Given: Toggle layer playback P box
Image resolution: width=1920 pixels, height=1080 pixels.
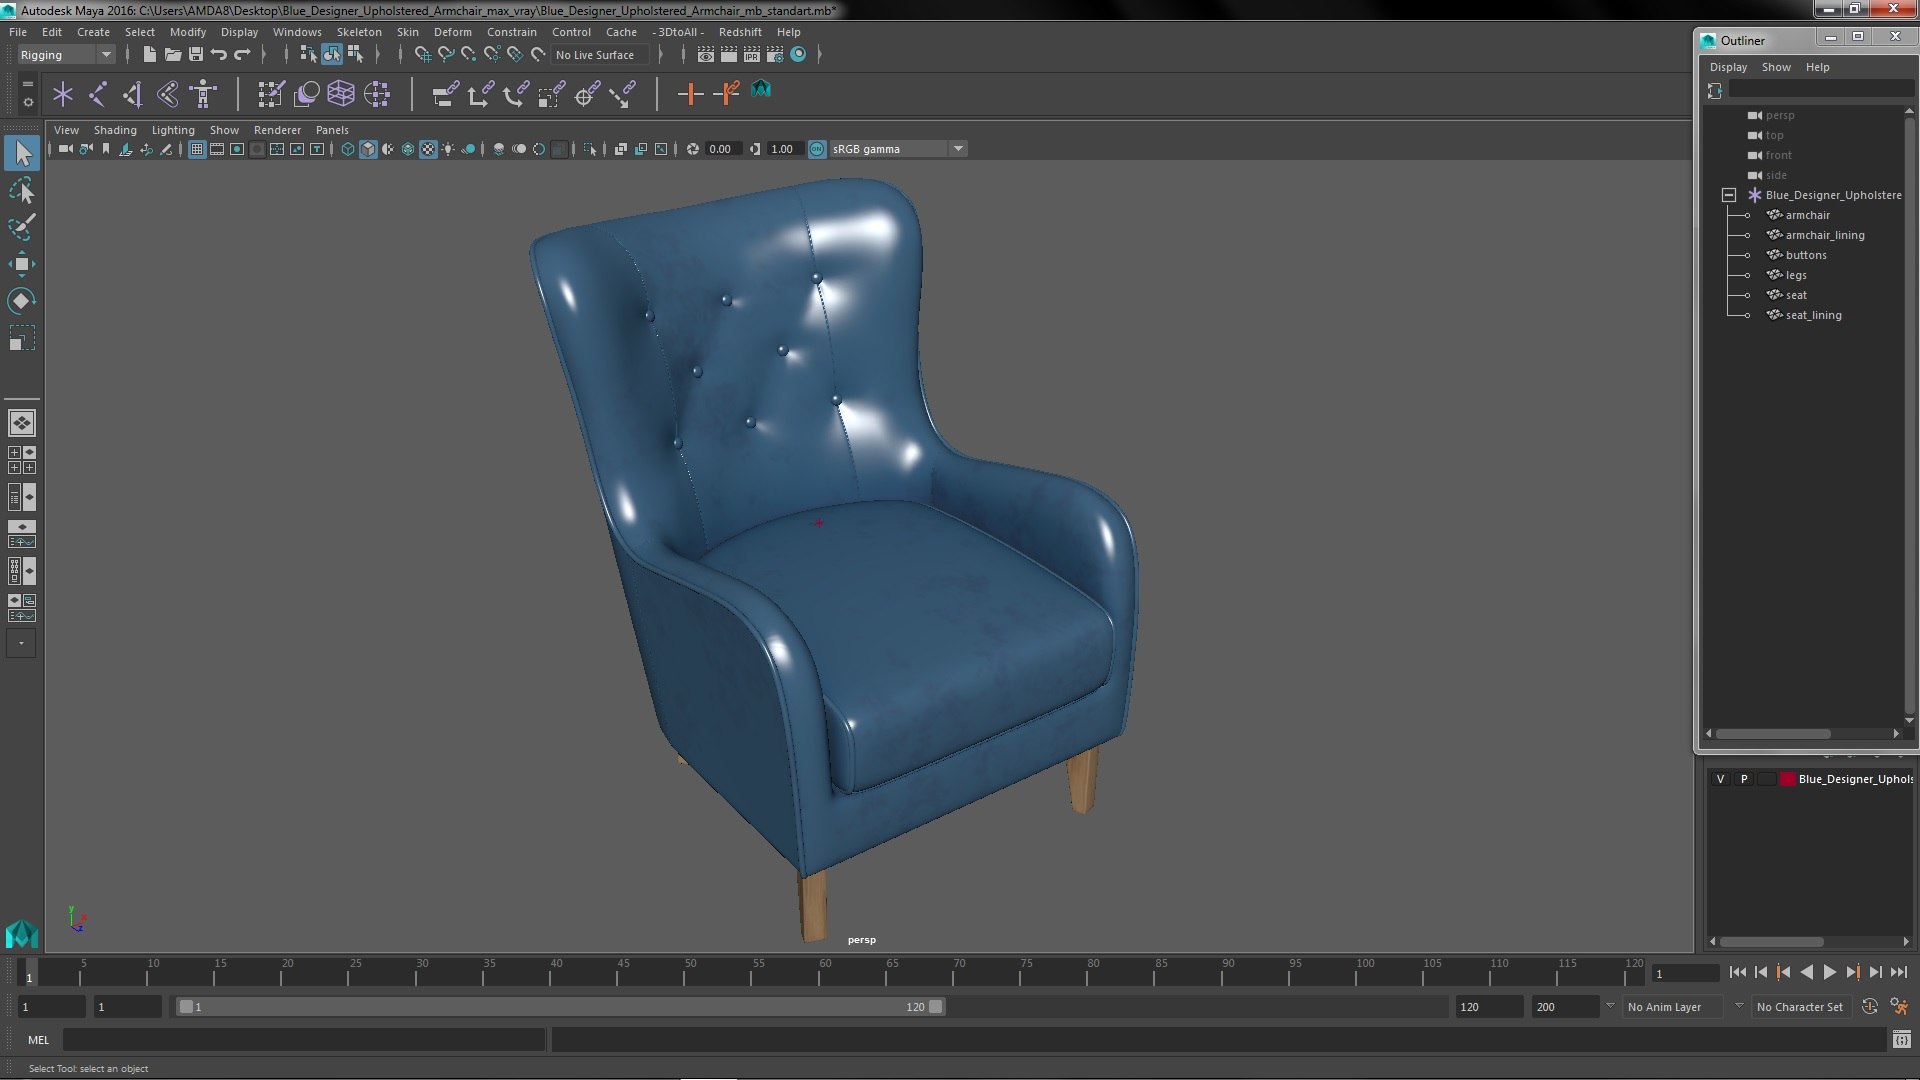Looking at the screenshot, I should [x=1744, y=779].
